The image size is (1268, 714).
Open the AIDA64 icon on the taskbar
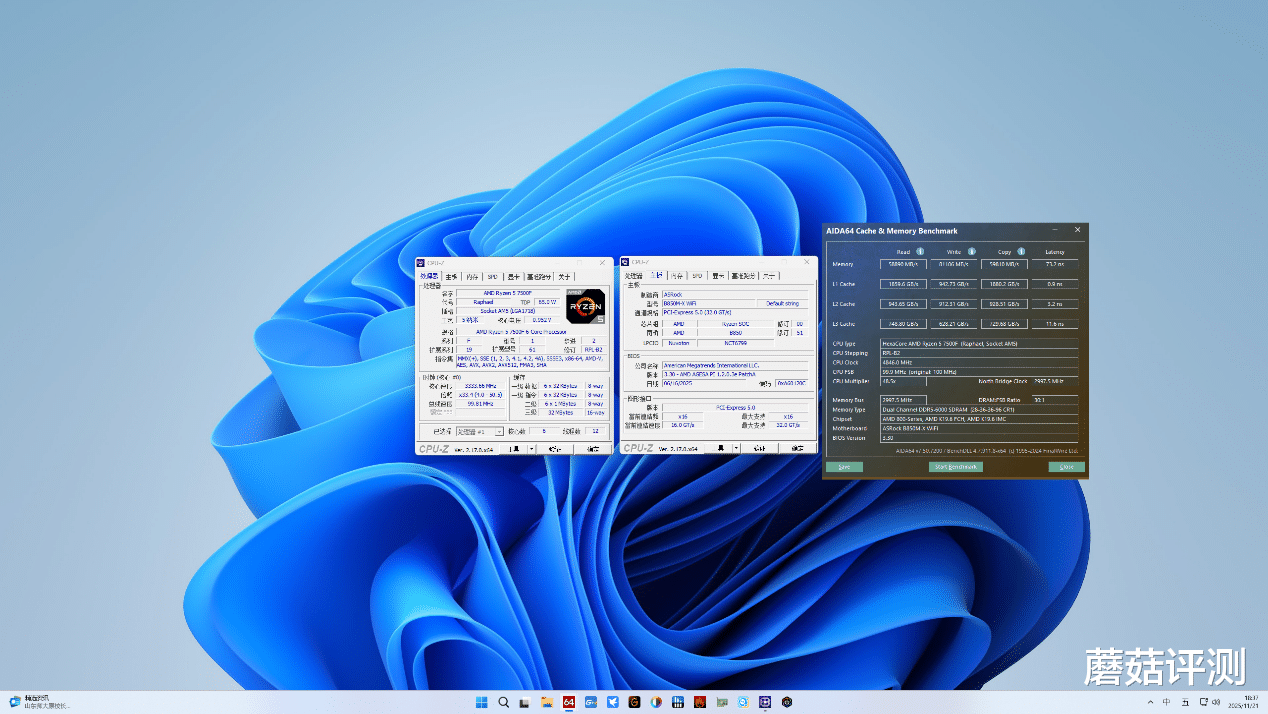pos(569,702)
